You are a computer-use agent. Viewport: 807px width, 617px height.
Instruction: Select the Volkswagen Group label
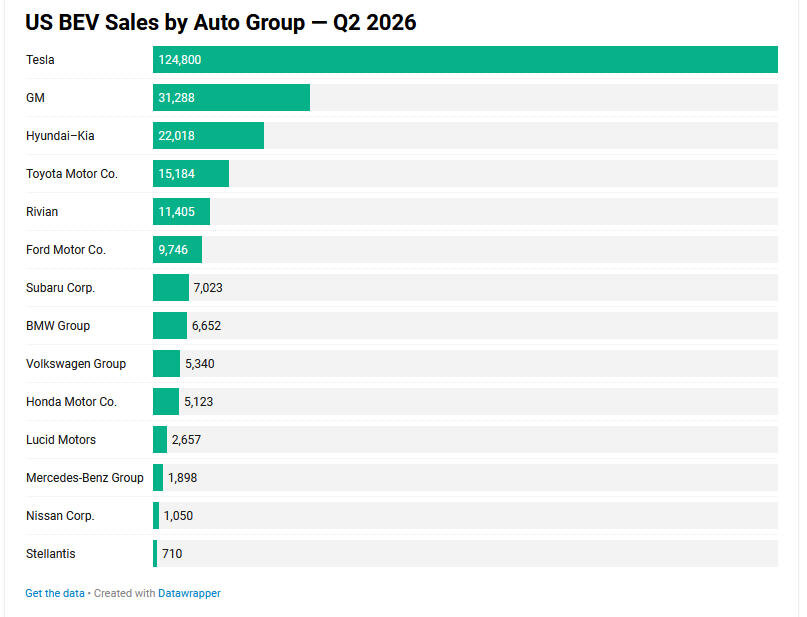(x=76, y=364)
